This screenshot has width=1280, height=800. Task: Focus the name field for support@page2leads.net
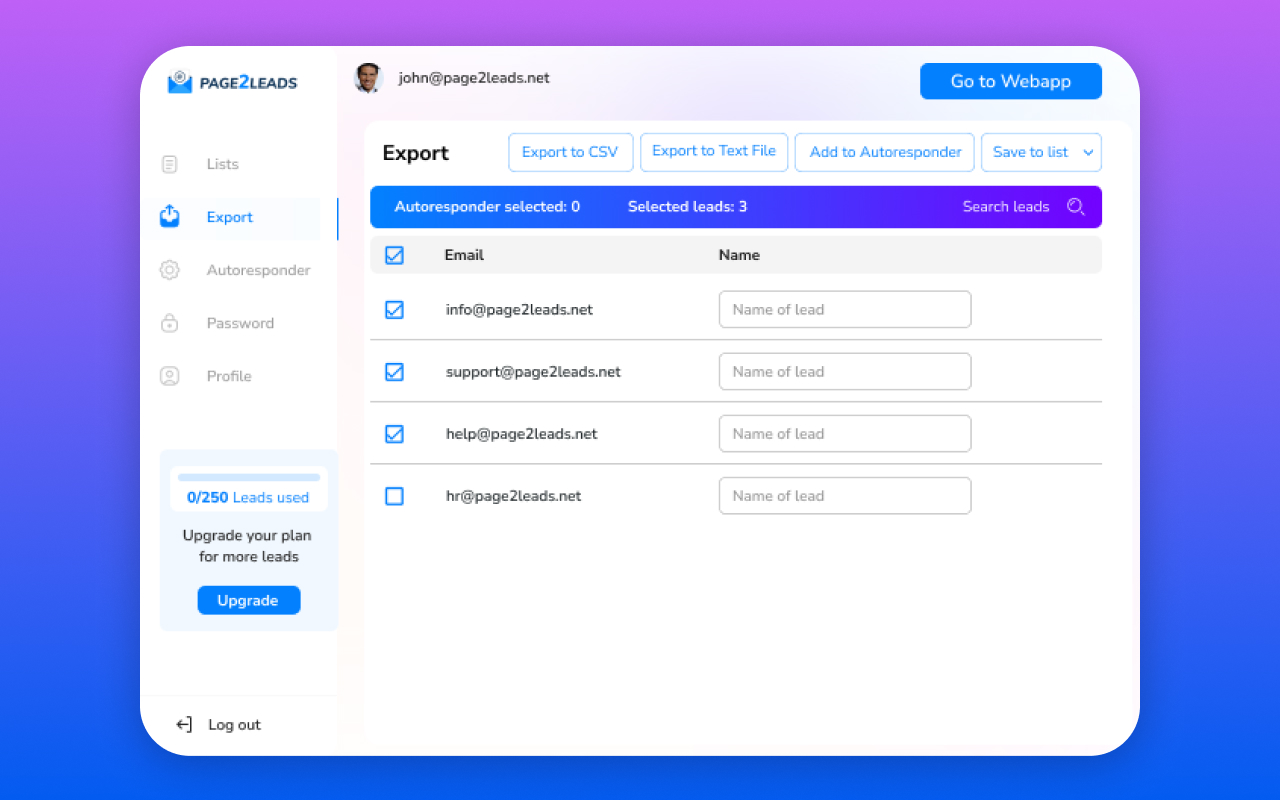pyautogui.click(x=845, y=372)
